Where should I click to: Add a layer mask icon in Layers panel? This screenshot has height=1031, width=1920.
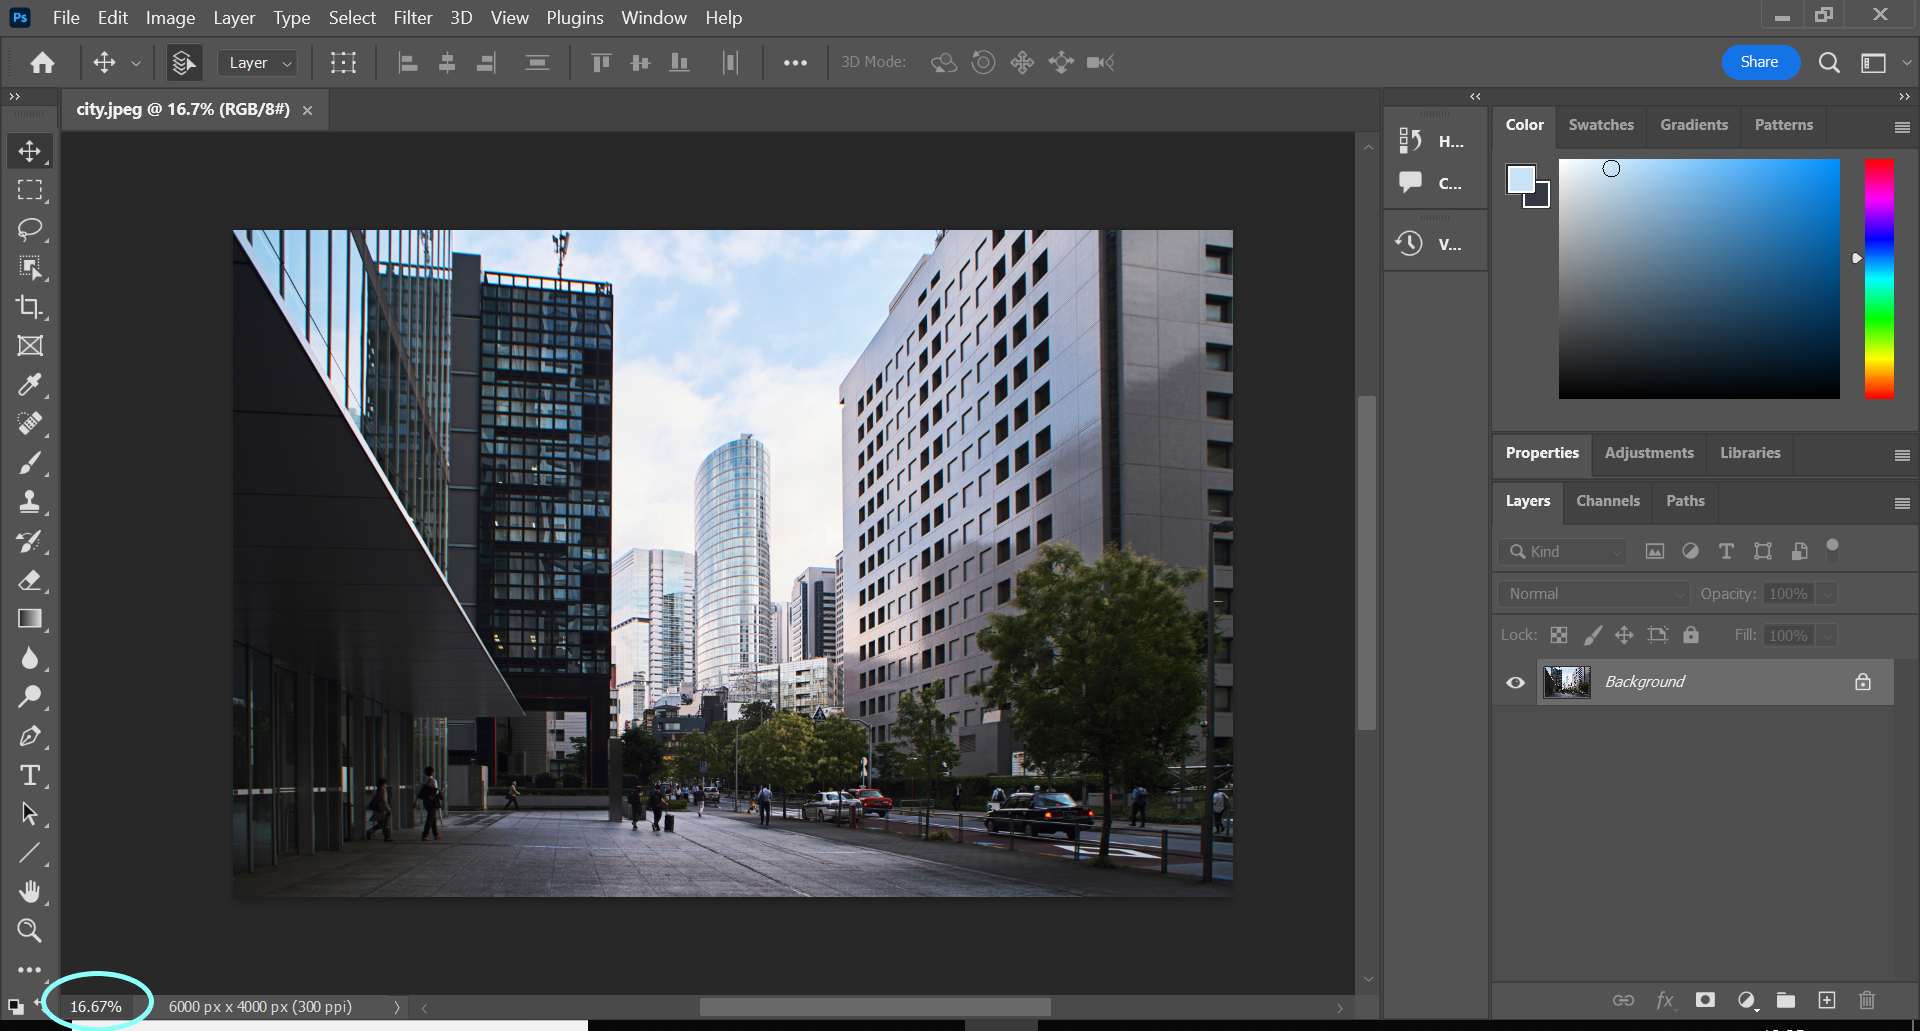[1705, 1000]
